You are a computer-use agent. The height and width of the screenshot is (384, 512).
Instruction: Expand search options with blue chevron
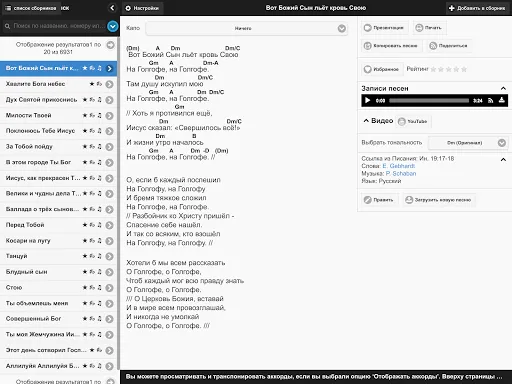coord(113,26)
